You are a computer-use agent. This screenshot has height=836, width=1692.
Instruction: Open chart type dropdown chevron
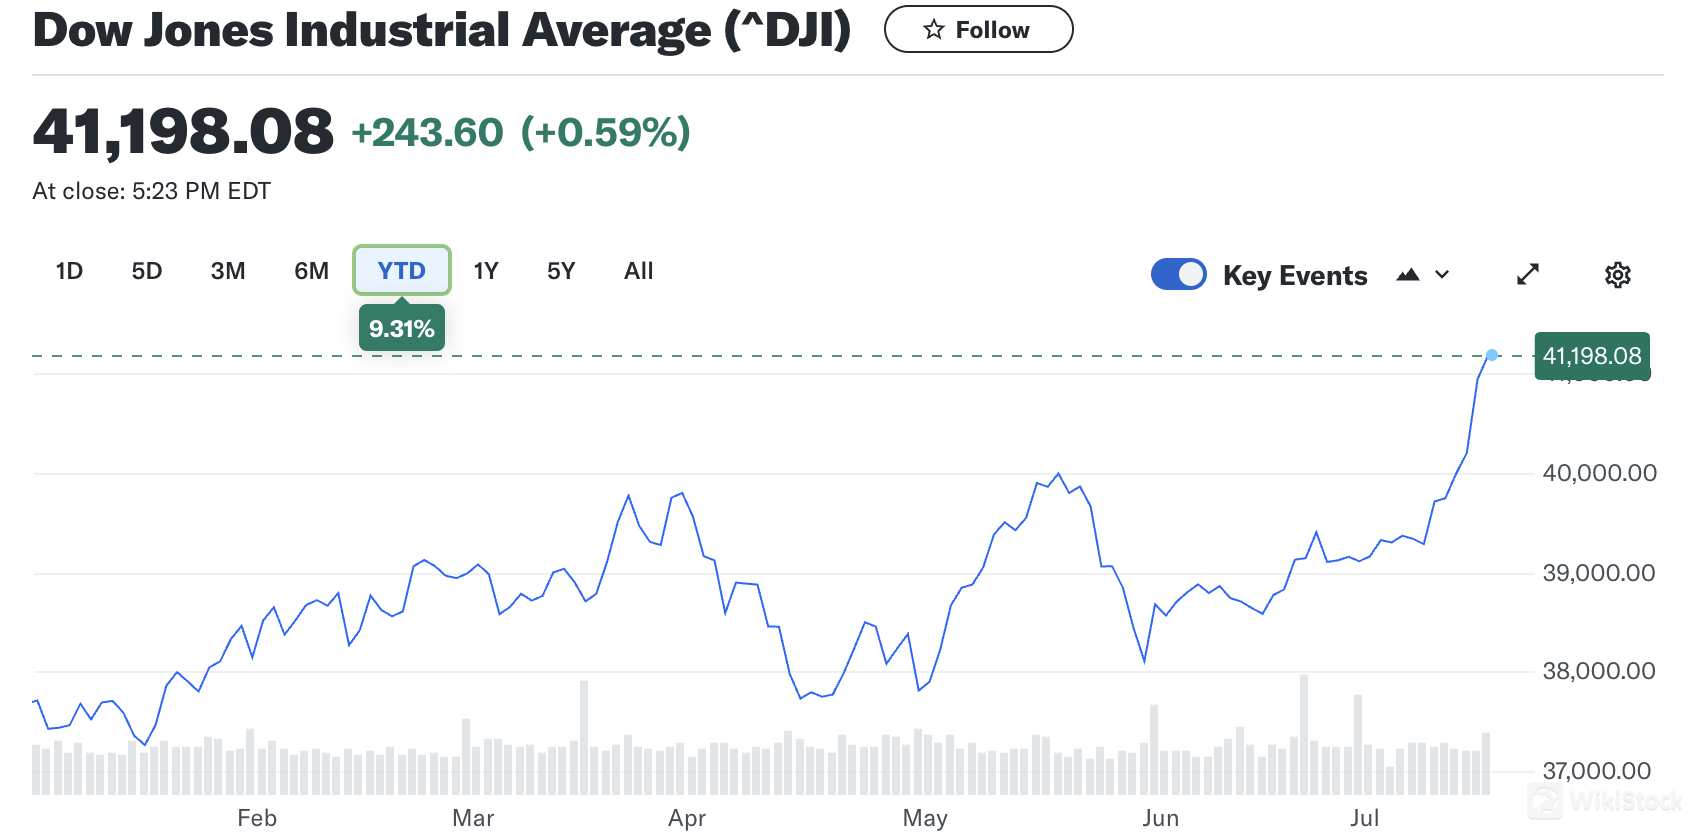(x=1442, y=275)
